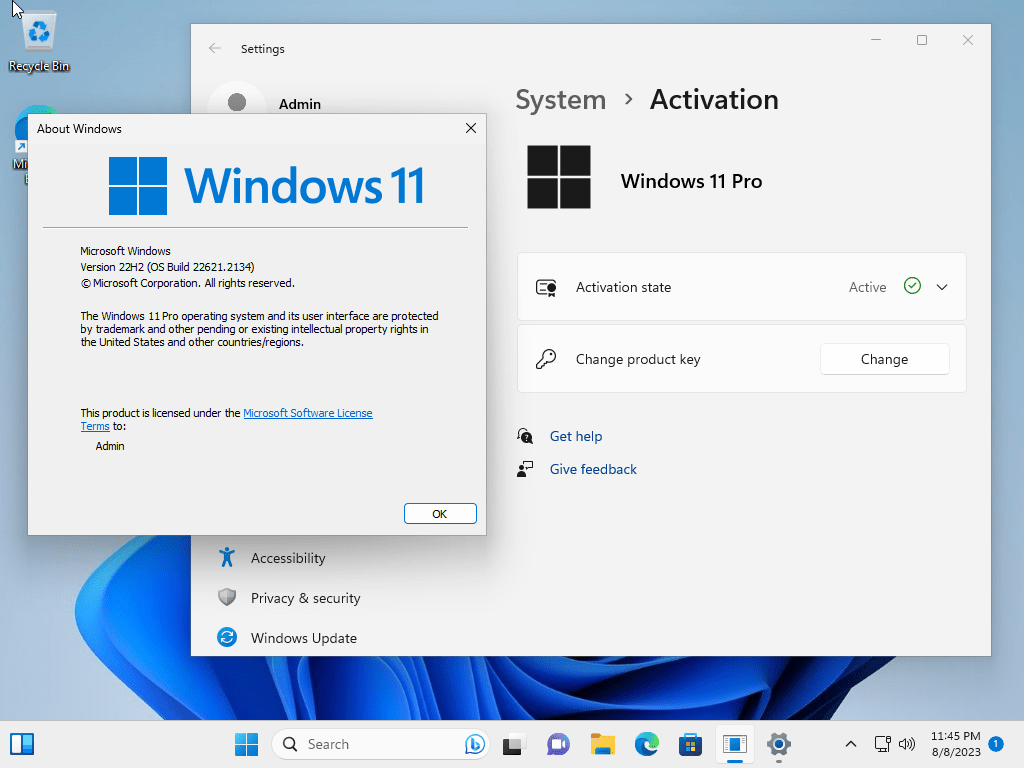
Task: Click the About Windows winver taskbar icon
Action: (735, 744)
